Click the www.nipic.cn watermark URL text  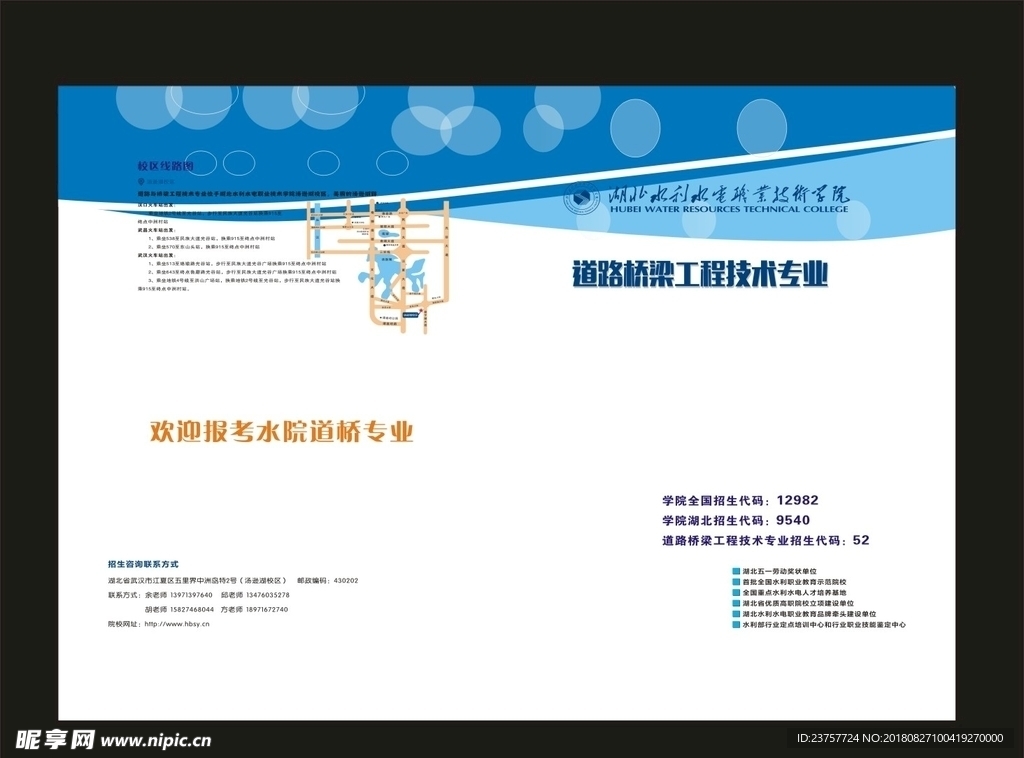click(156, 741)
